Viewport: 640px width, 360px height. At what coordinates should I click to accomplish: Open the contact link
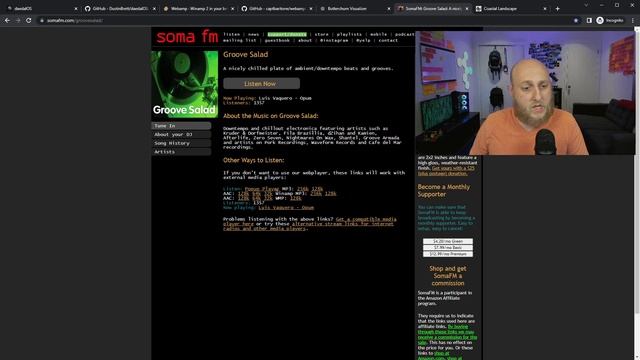click(388, 40)
